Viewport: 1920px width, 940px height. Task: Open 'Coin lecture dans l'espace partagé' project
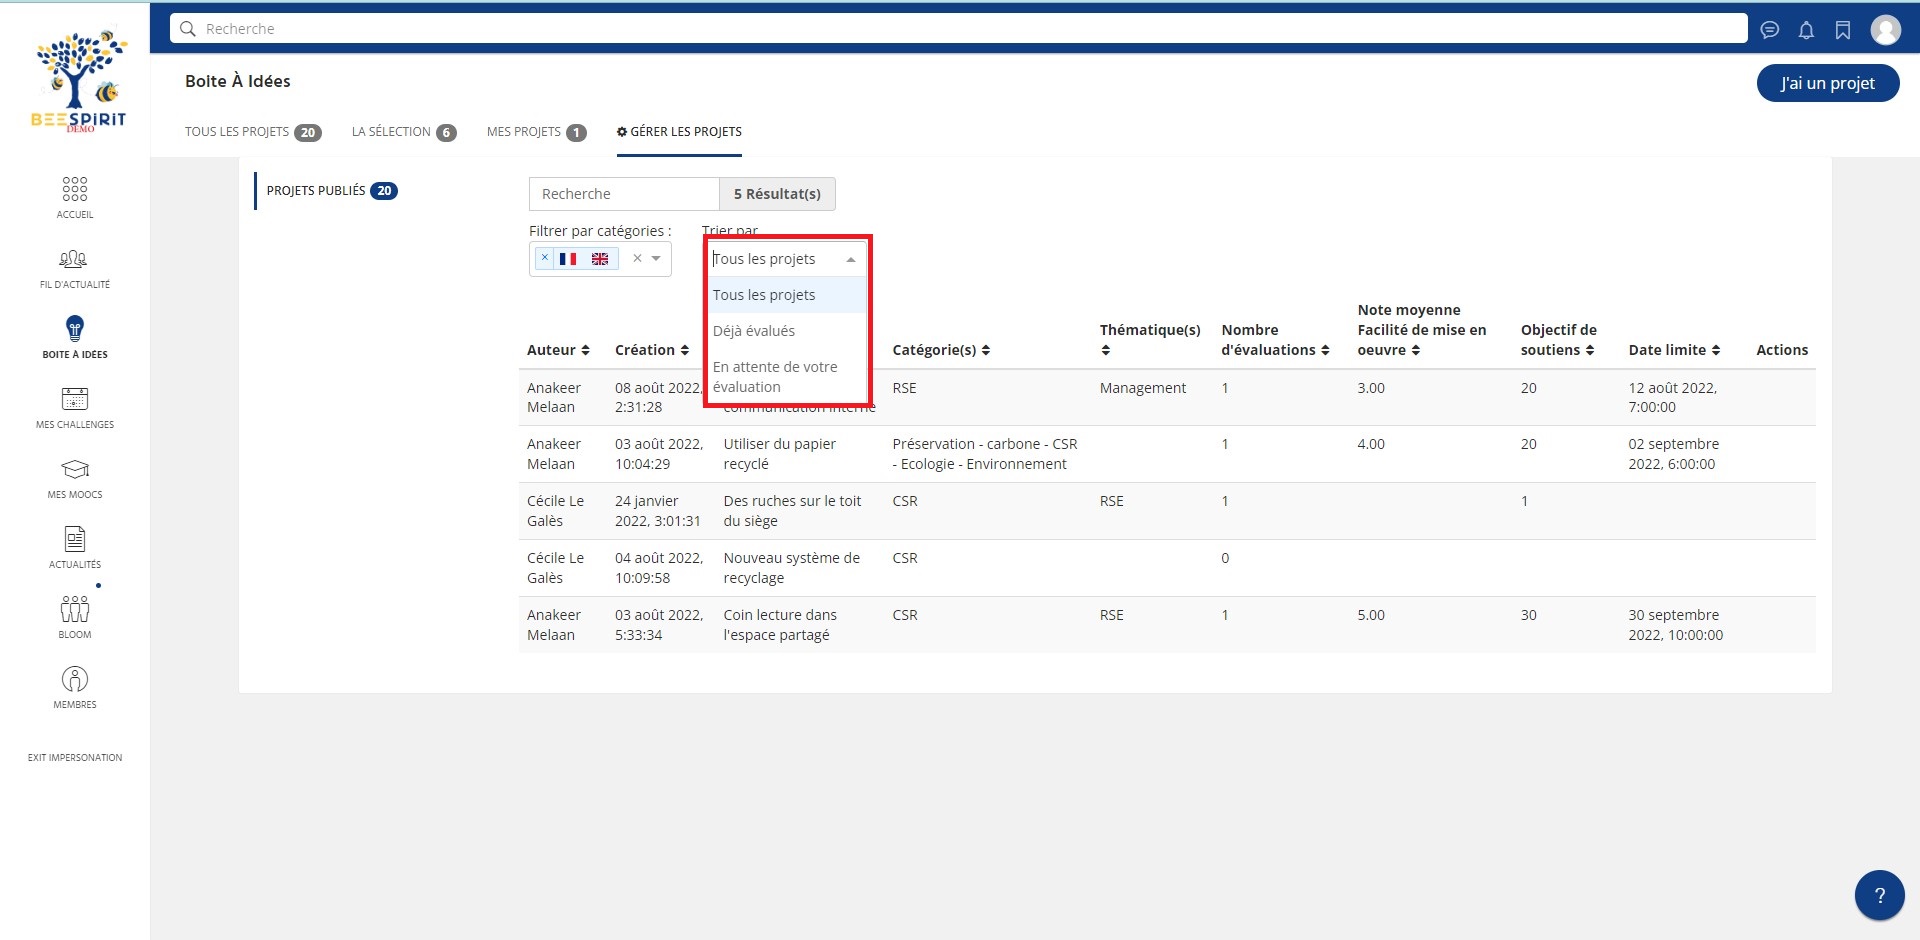pos(780,625)
